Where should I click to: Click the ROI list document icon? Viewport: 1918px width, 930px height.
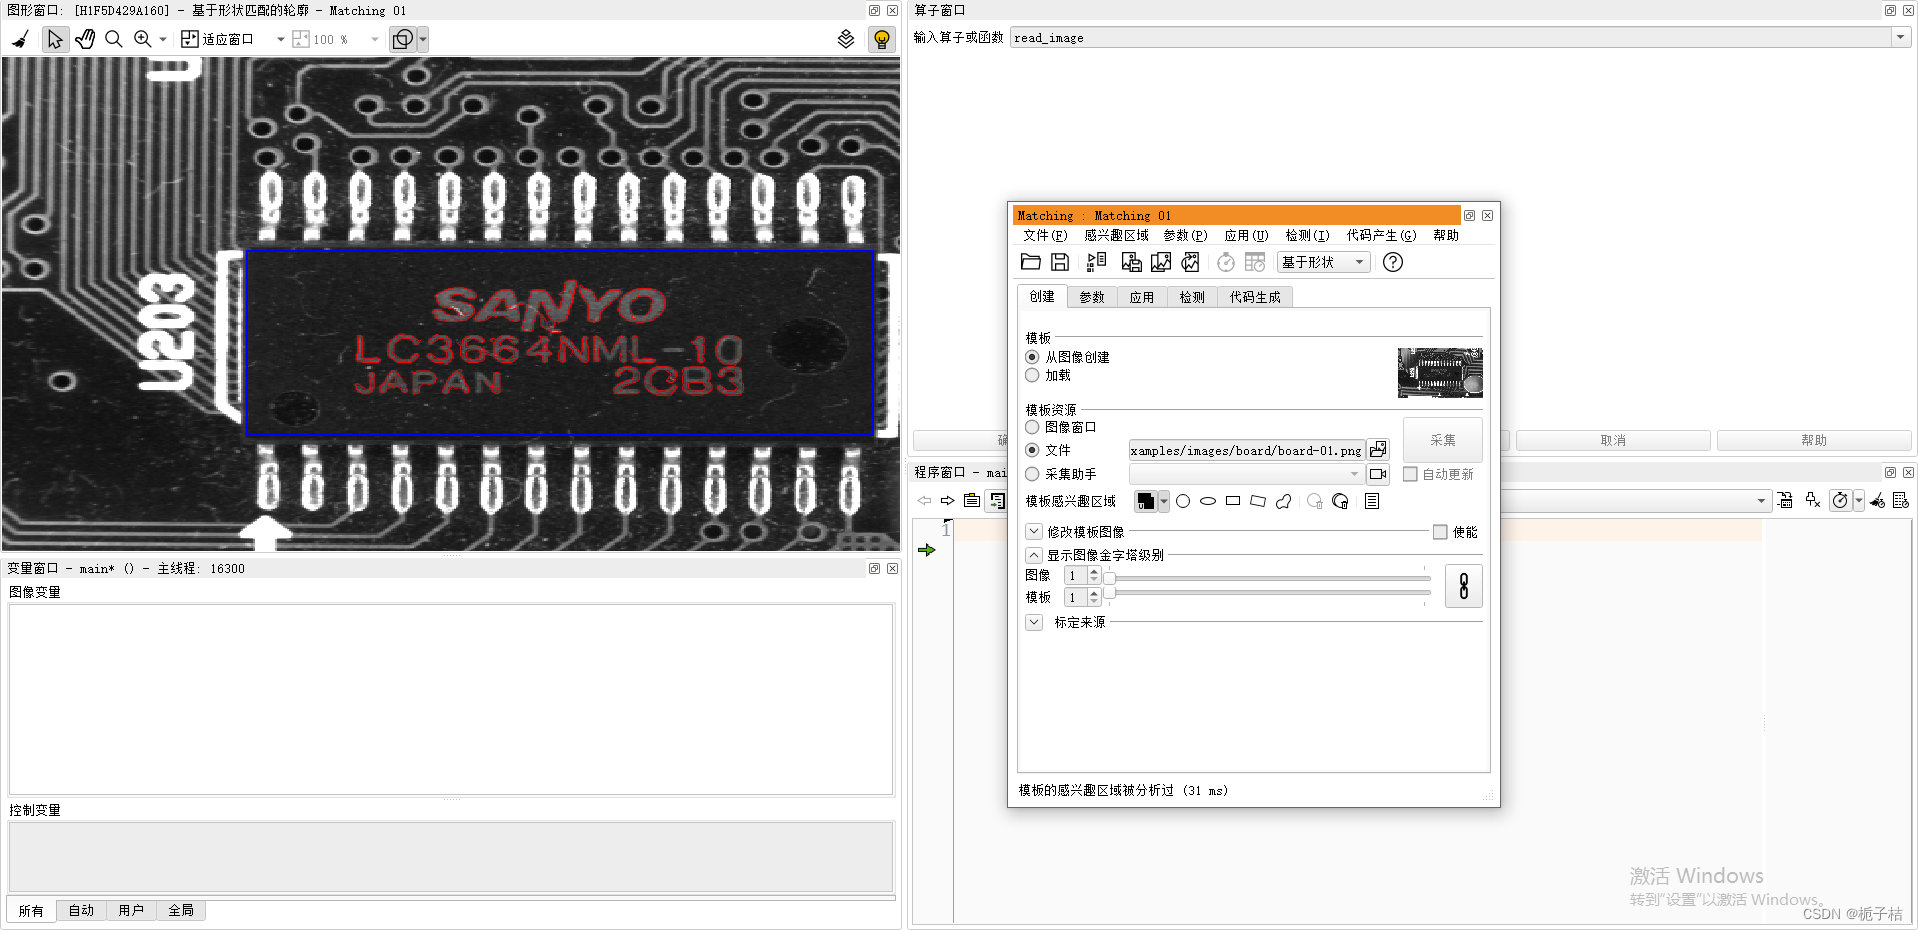point(1372,501)
